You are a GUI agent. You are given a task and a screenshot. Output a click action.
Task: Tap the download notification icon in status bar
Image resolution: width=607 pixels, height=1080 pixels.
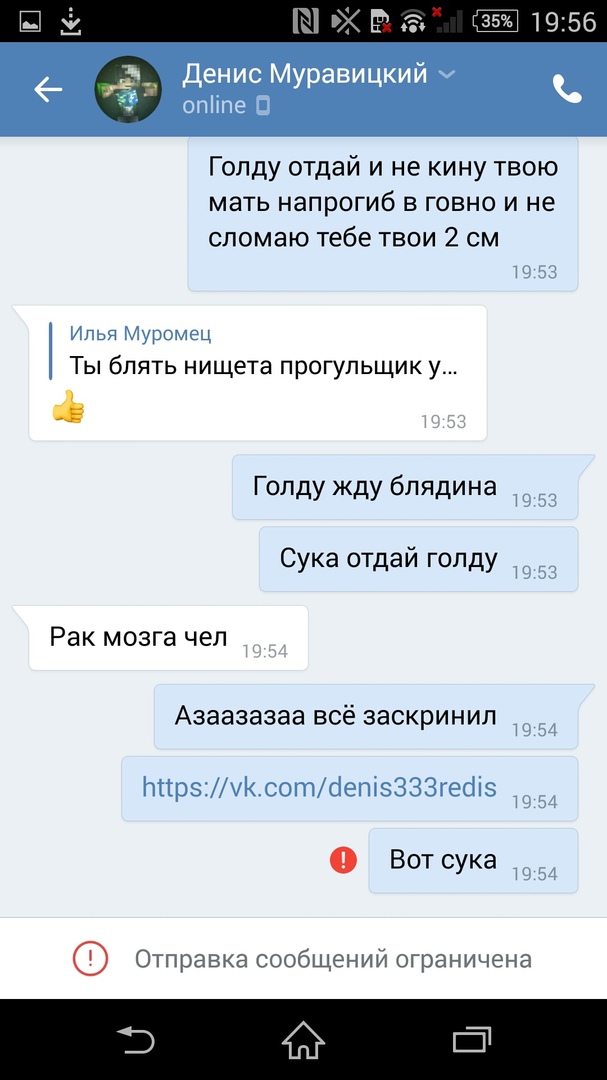71,22
